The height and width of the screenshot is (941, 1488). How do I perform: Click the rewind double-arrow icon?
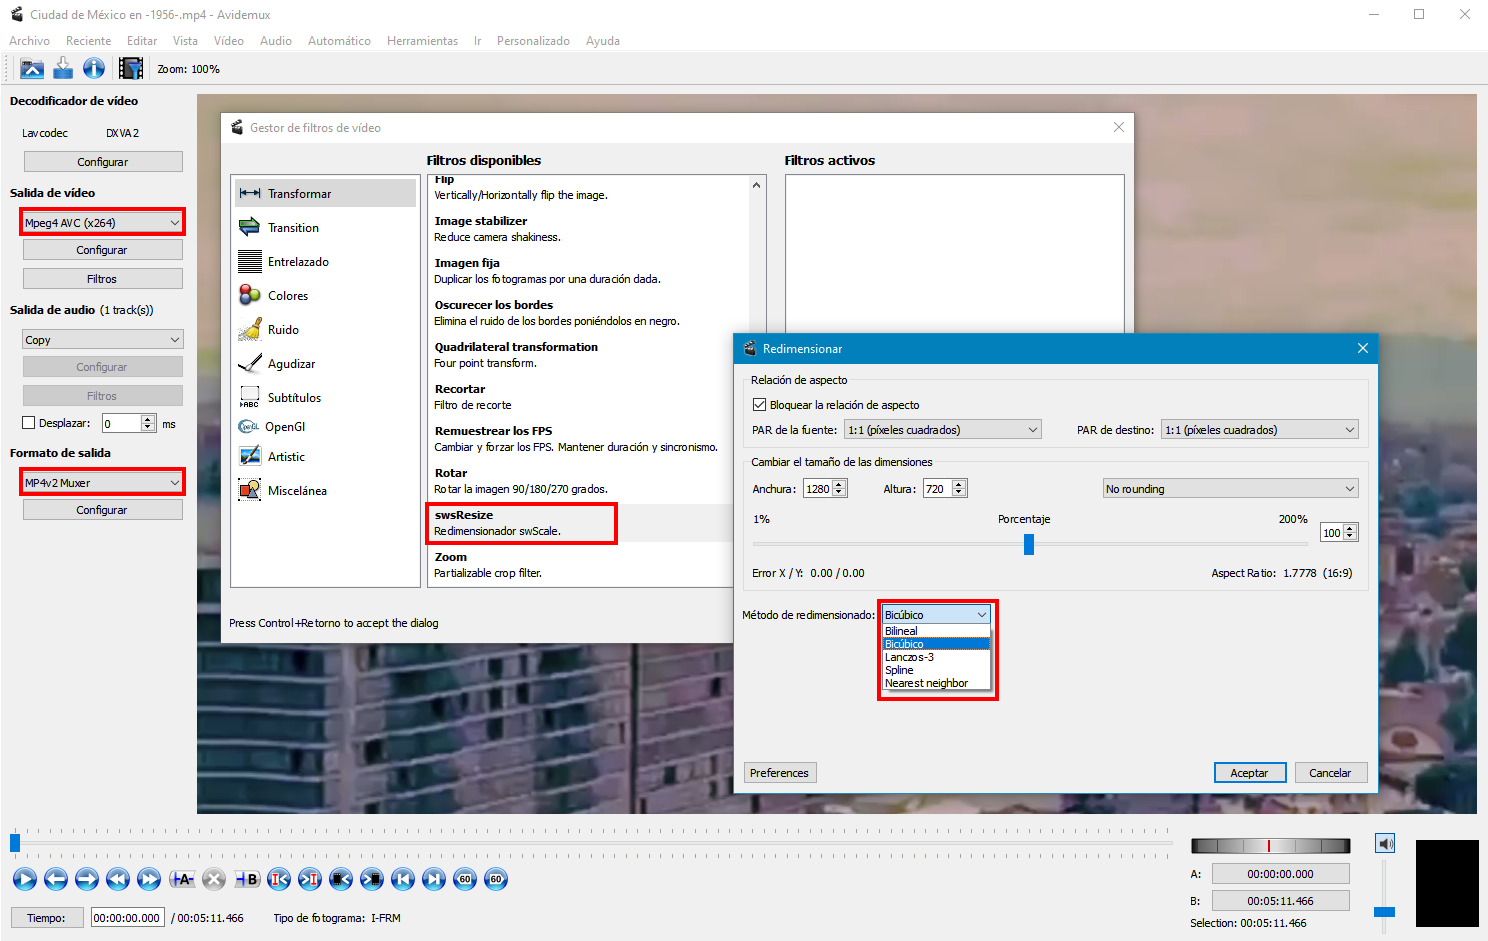point(118,879)
